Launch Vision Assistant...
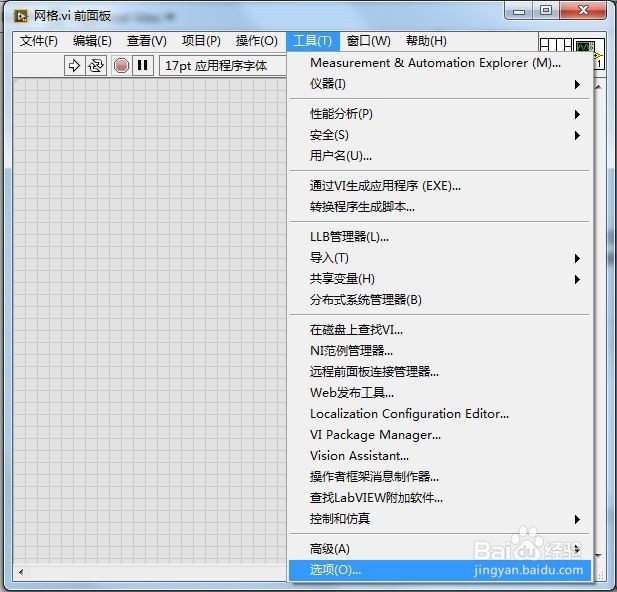The height and width of the screenshot is (592, 617). coord(440,456)
